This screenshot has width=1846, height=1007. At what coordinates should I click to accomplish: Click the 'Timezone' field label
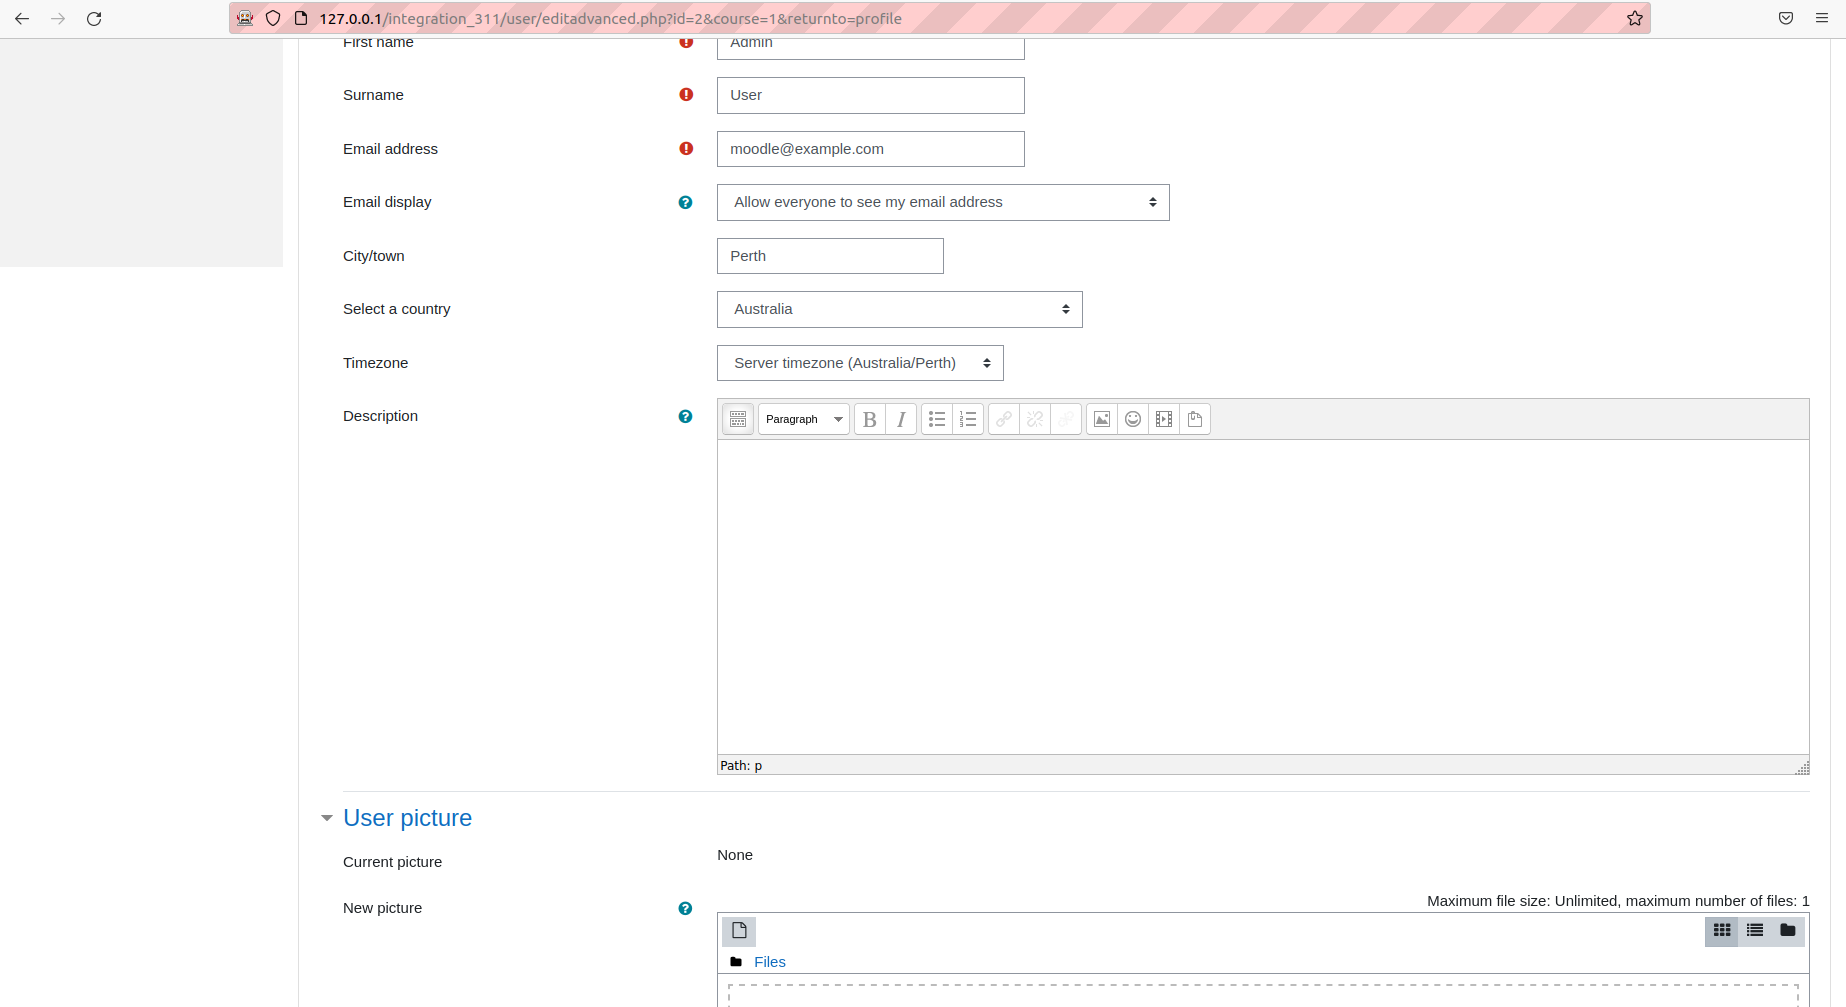[x=375, y=363]
